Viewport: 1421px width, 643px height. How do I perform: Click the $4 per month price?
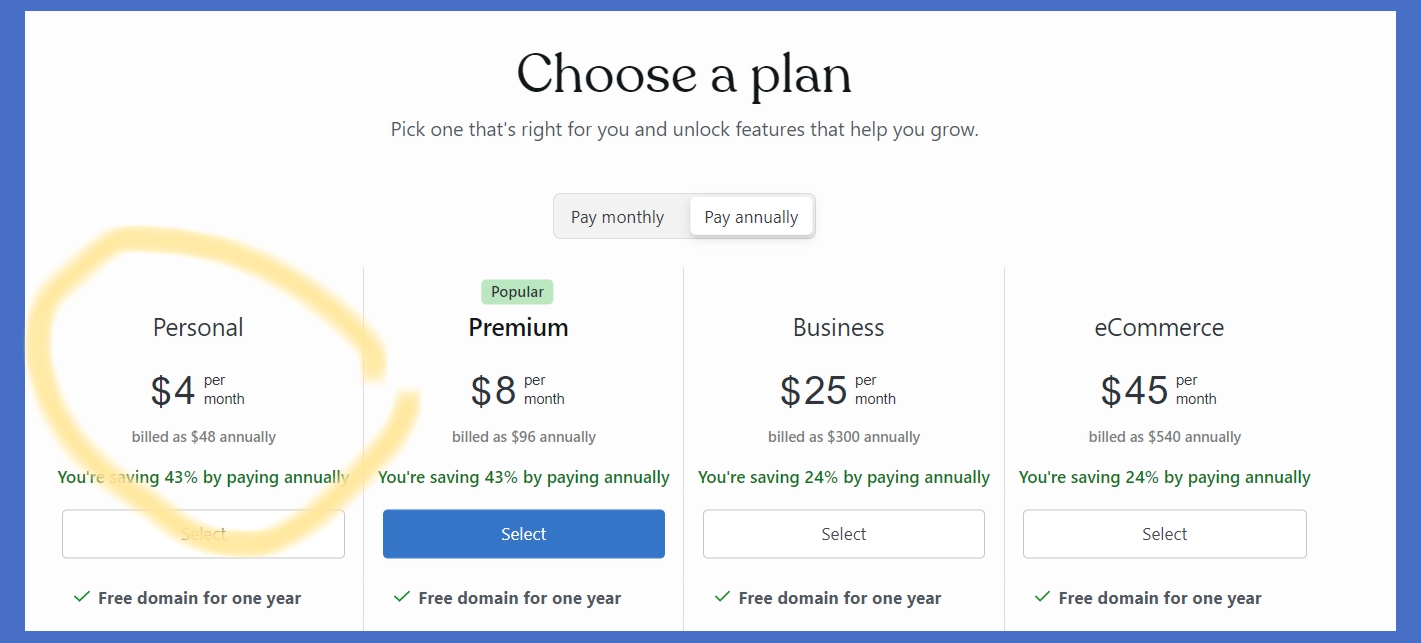(x=175, y=390)
